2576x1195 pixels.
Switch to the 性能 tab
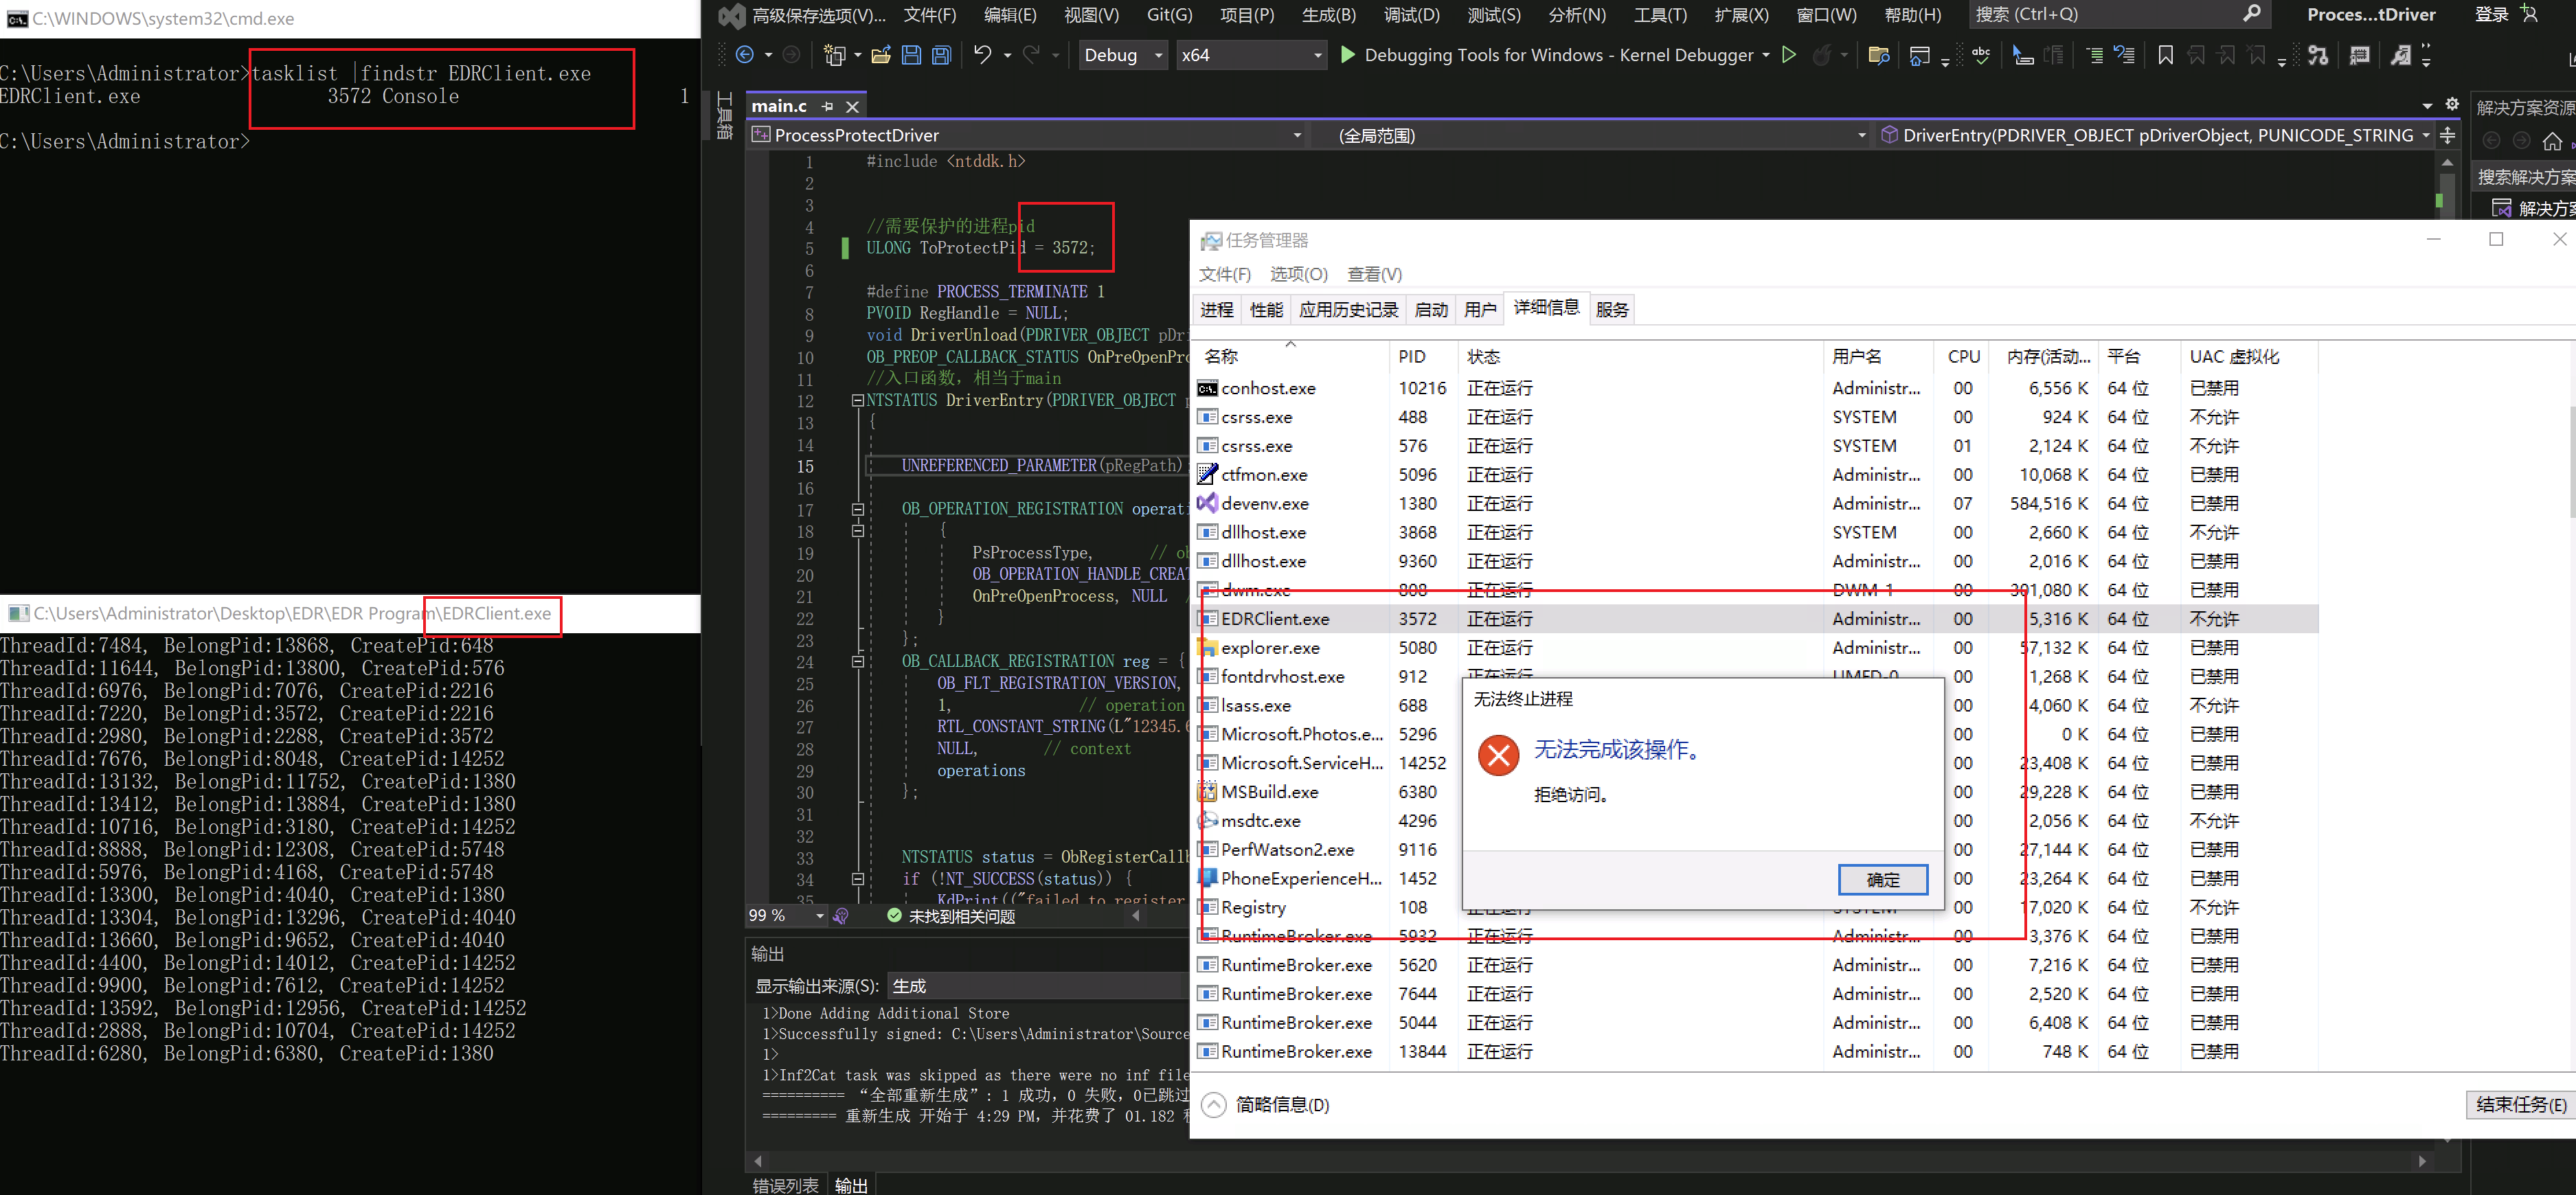(x=1265, y=310)
